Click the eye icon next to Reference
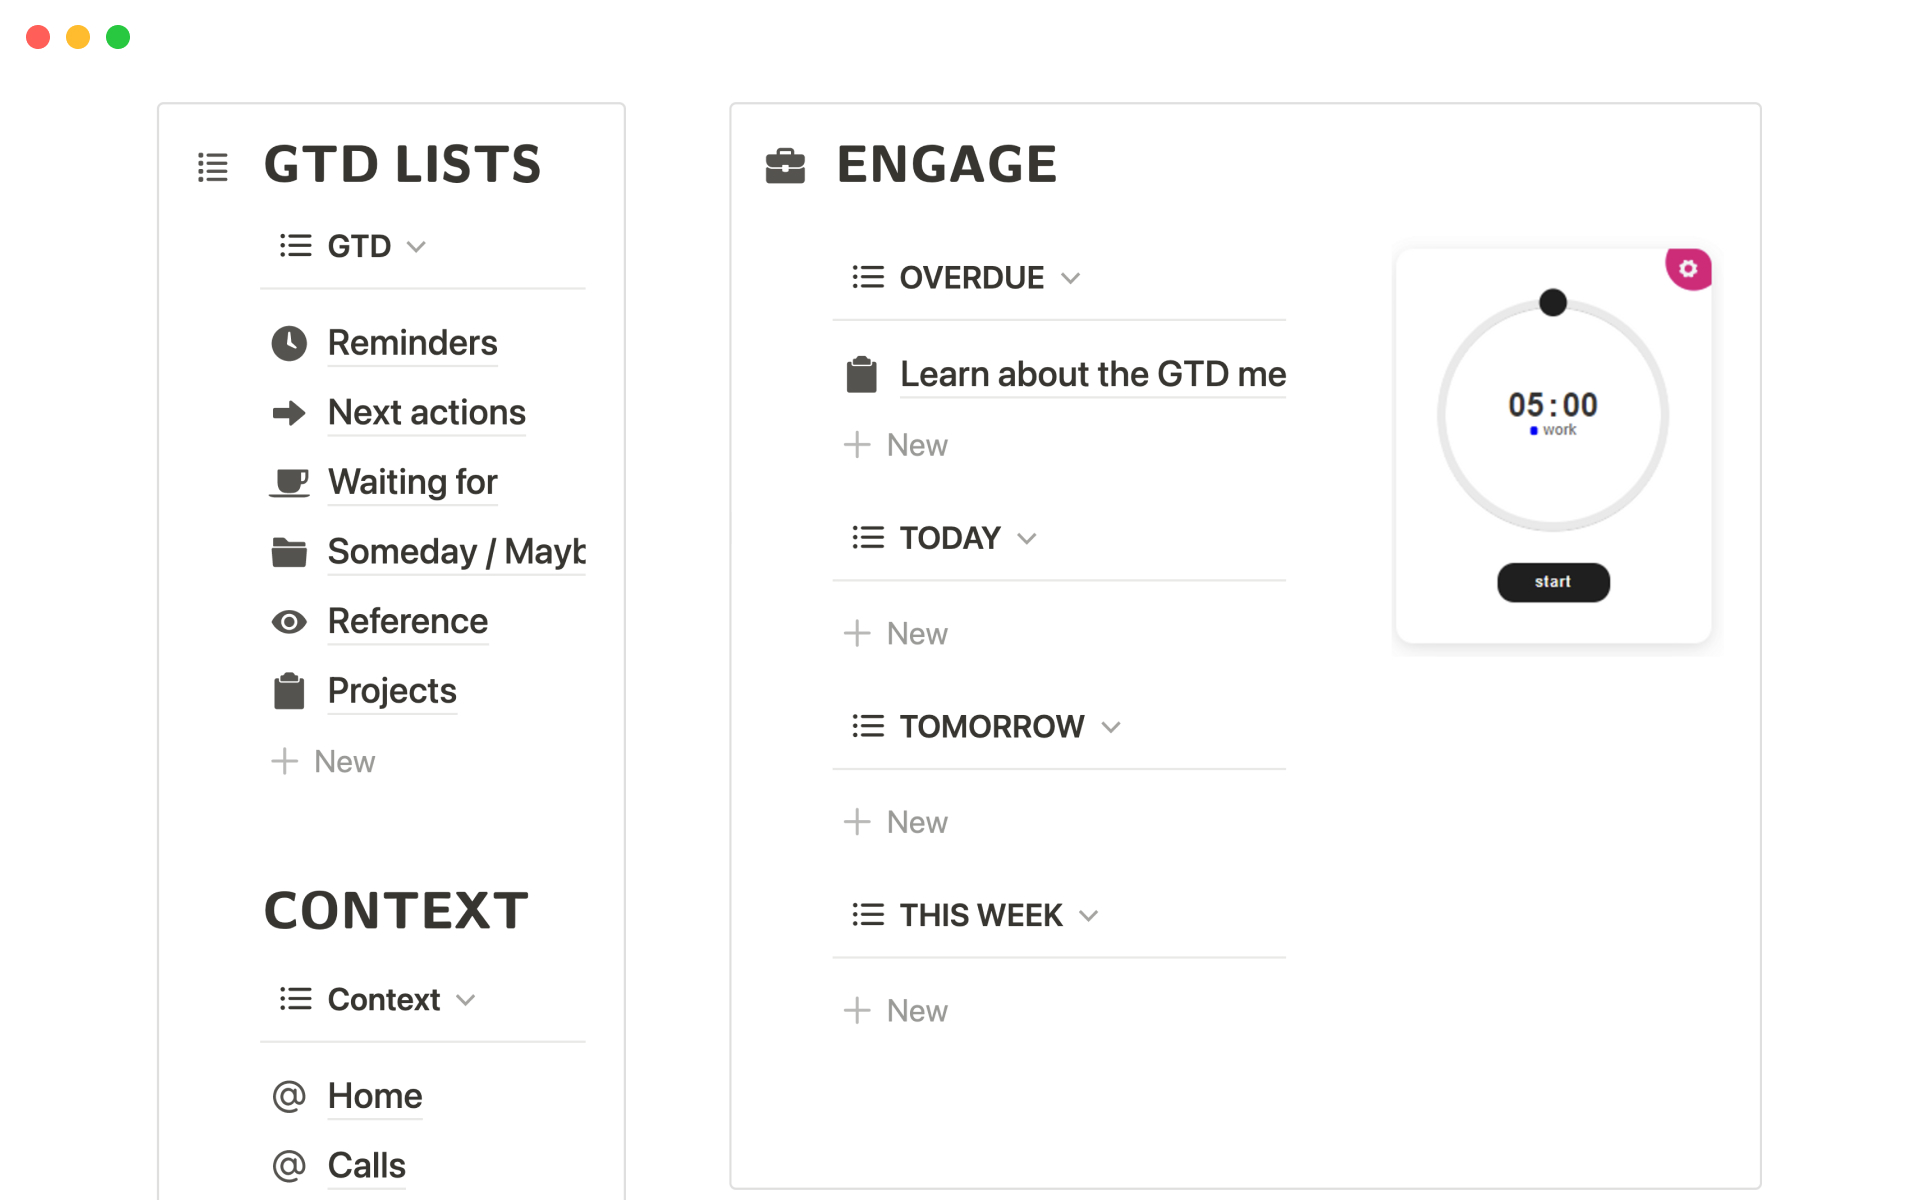 pyautogui.click(x=289, y=622)
